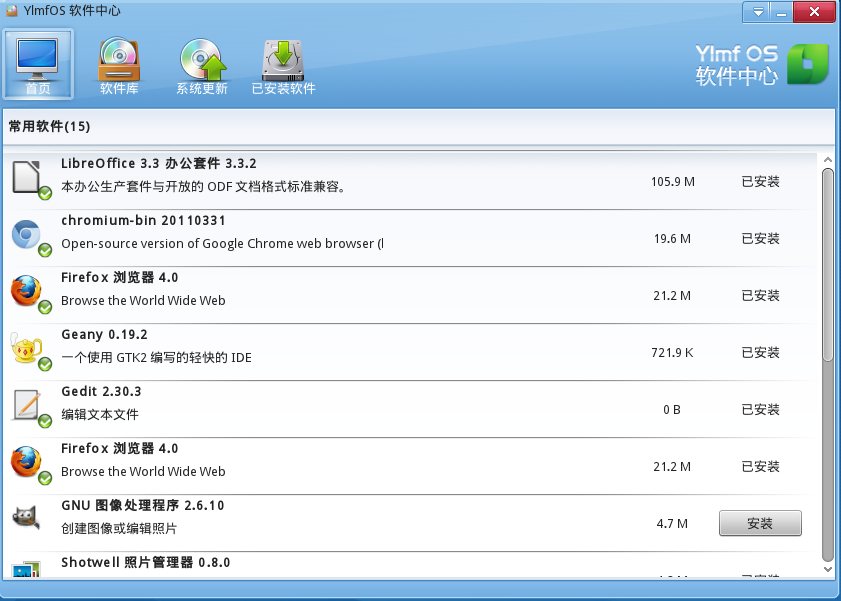Image resolution: width=841 pixels, height=601 pixels.
Task: Close the YlmfOS 软件中心 window
Action: (814, 12)
